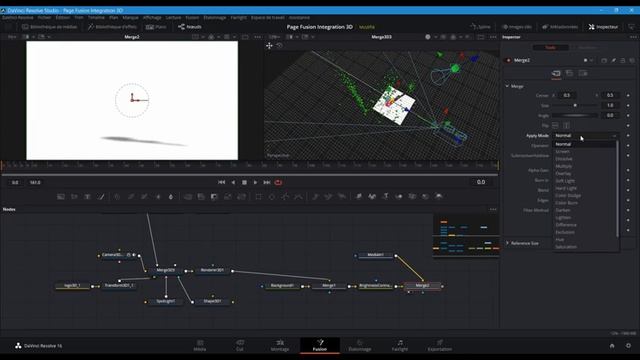Add a Blur node (droplet icon)
Screen dimensions: 640x360
(171, 197)
